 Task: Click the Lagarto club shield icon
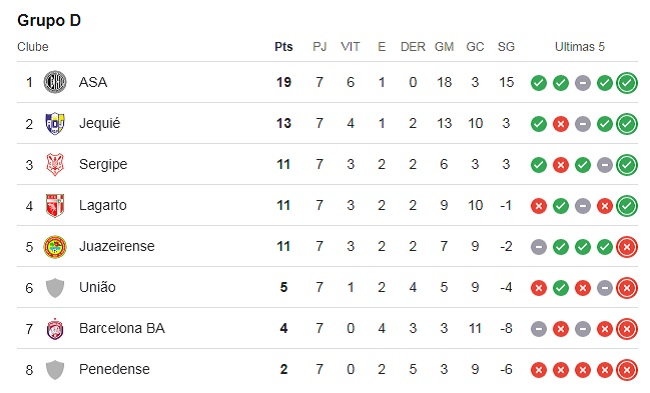tap(55, 205)
